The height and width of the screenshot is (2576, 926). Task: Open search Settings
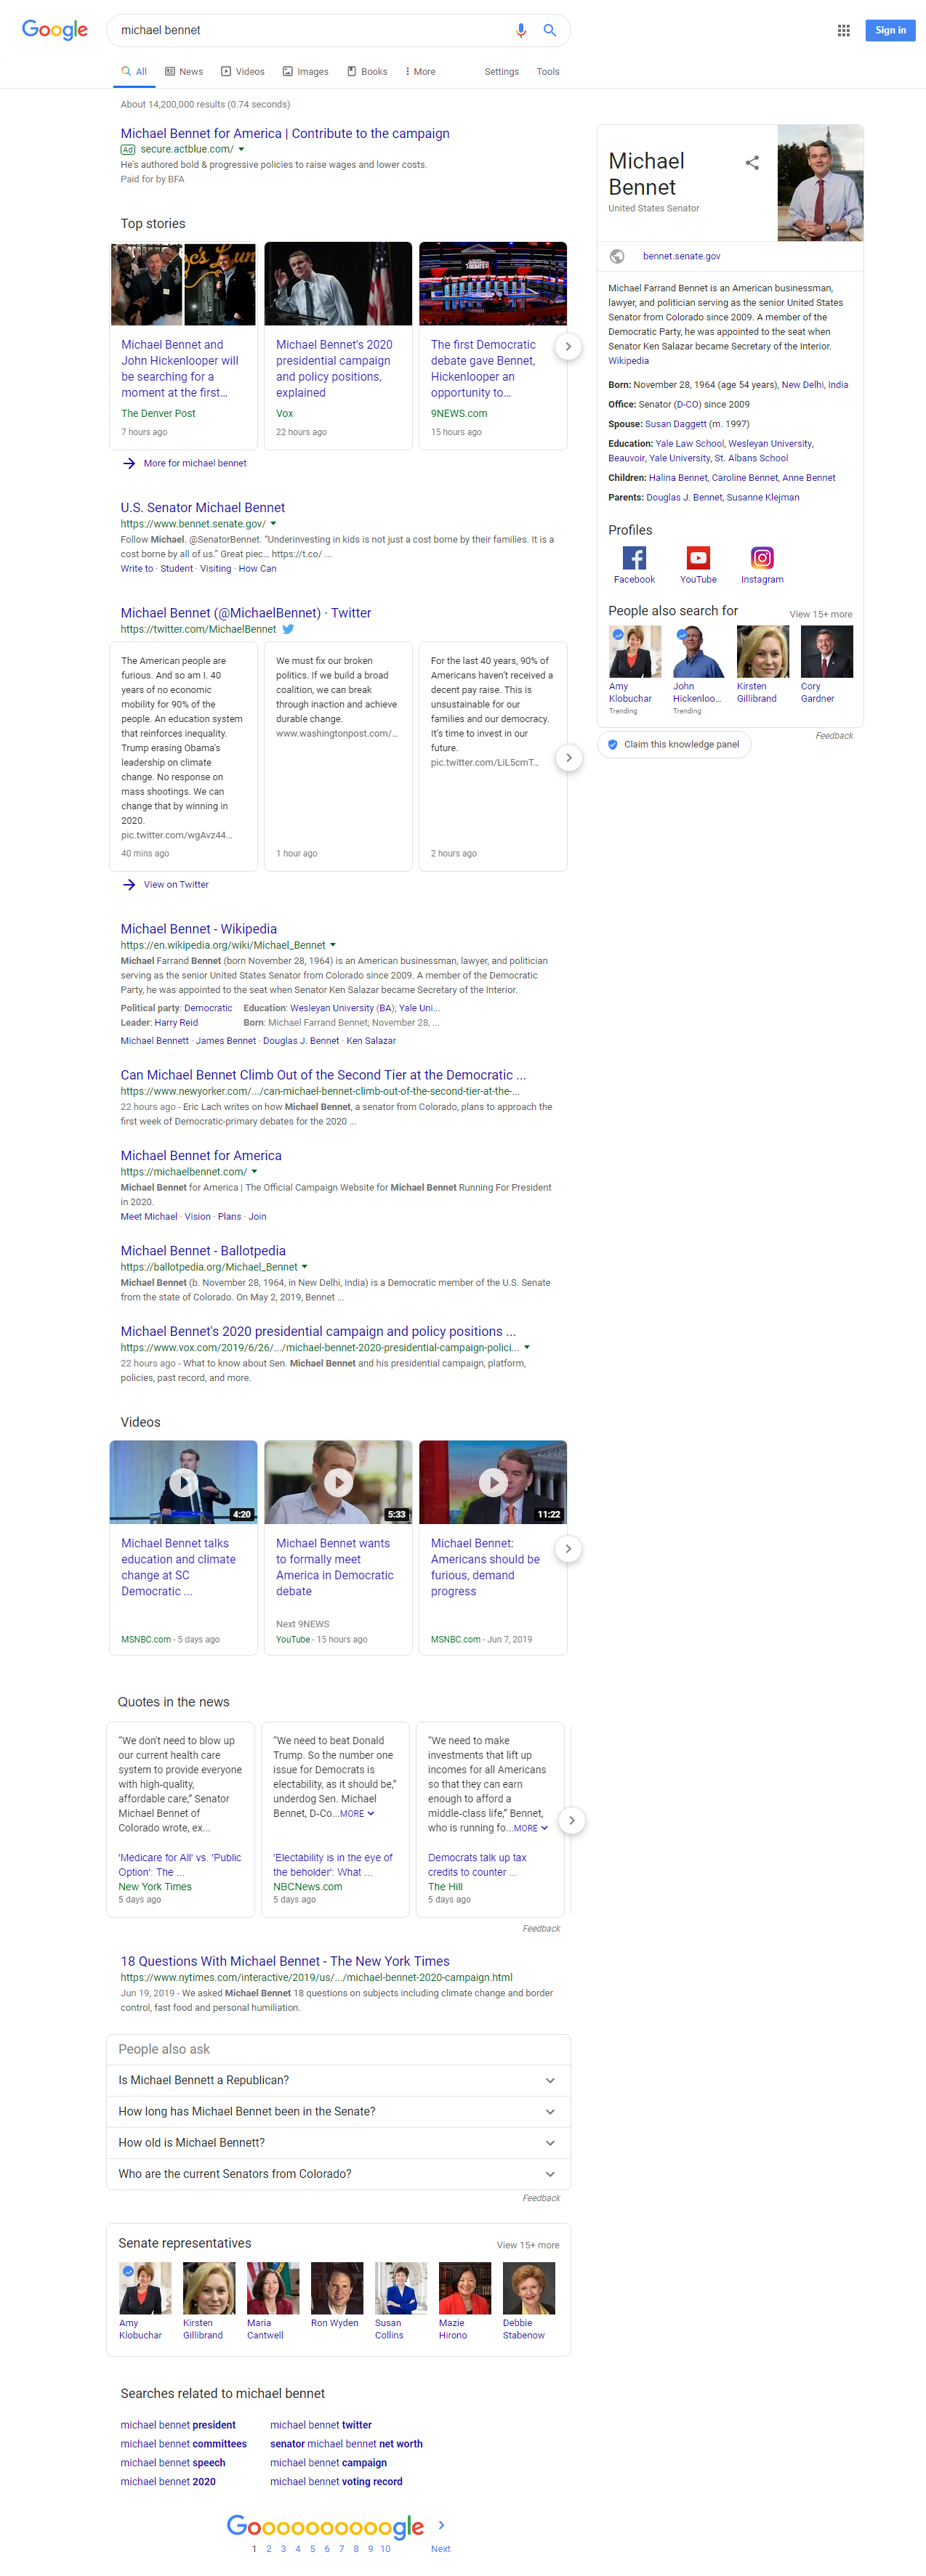501,71
